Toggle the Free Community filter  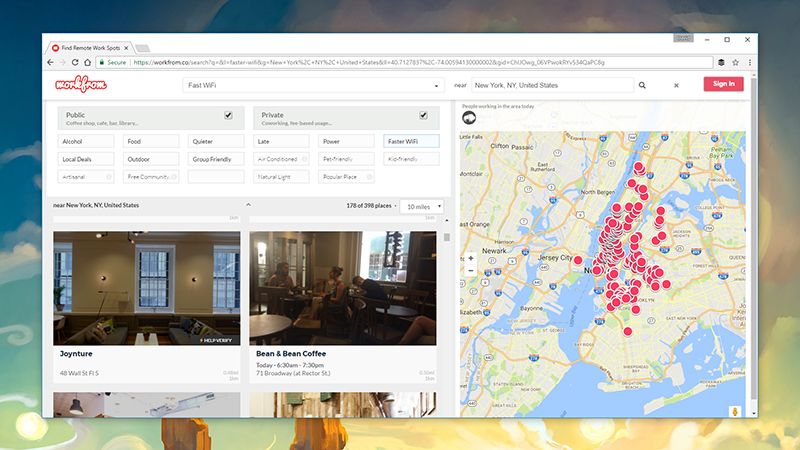click(x=151, y=177)
